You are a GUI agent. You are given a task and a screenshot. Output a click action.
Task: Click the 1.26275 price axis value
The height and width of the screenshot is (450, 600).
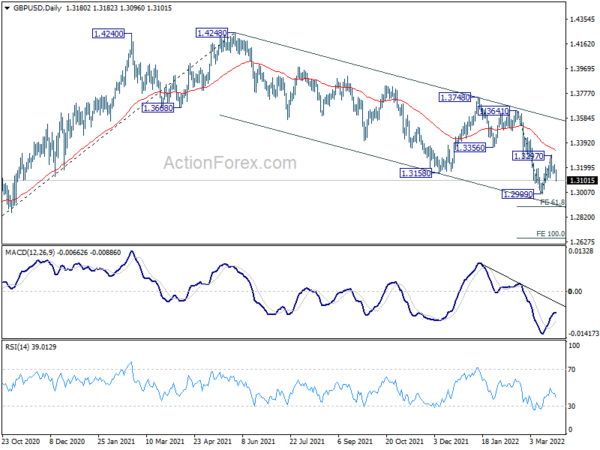coord(582,242)
